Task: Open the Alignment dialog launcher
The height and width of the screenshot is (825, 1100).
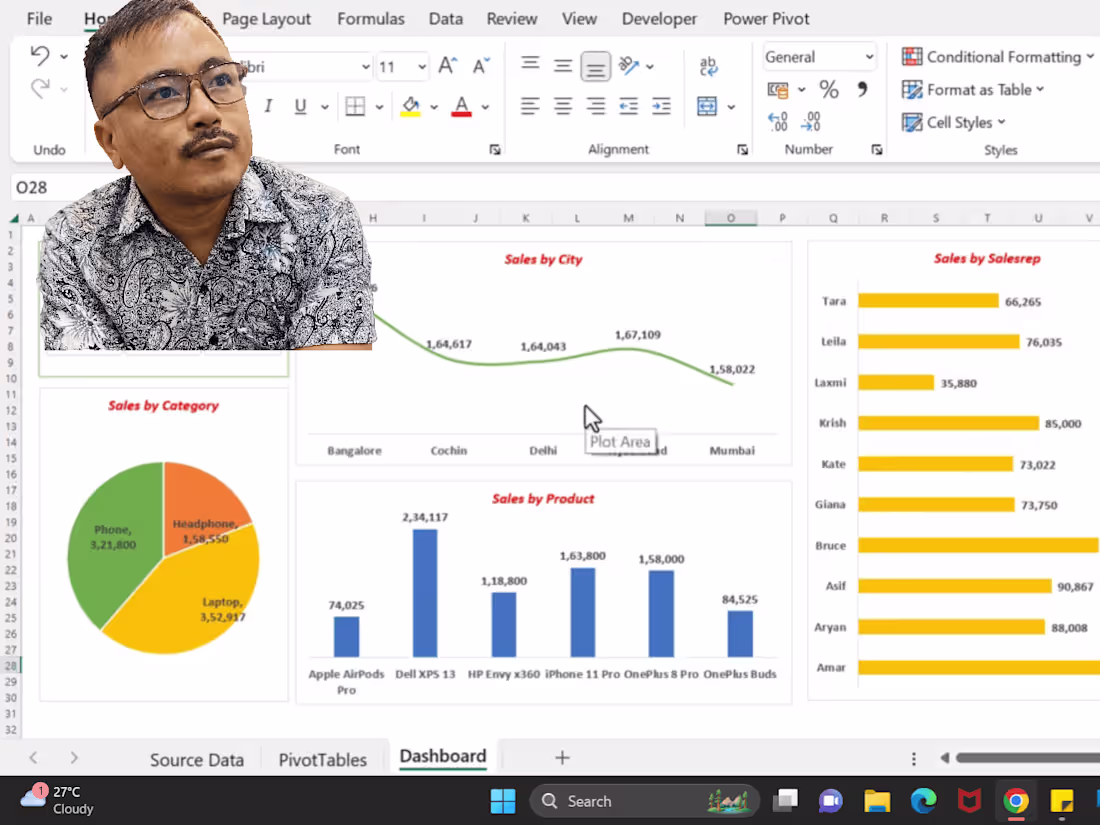Action: pos(742,149)
